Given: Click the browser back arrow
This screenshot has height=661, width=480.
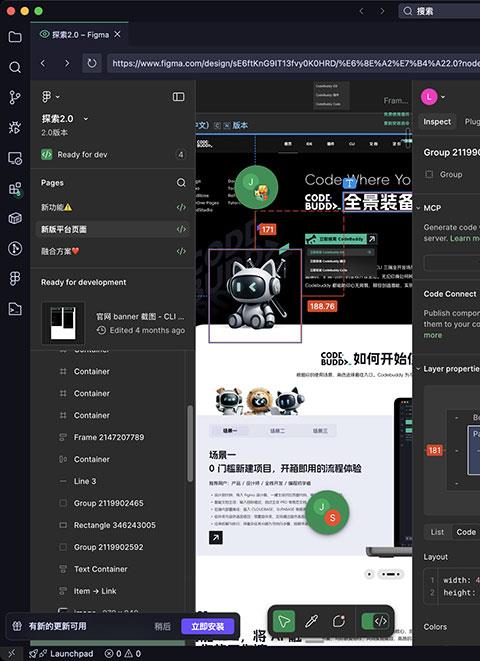Looking at the screenshot, I should pos(43,63).
